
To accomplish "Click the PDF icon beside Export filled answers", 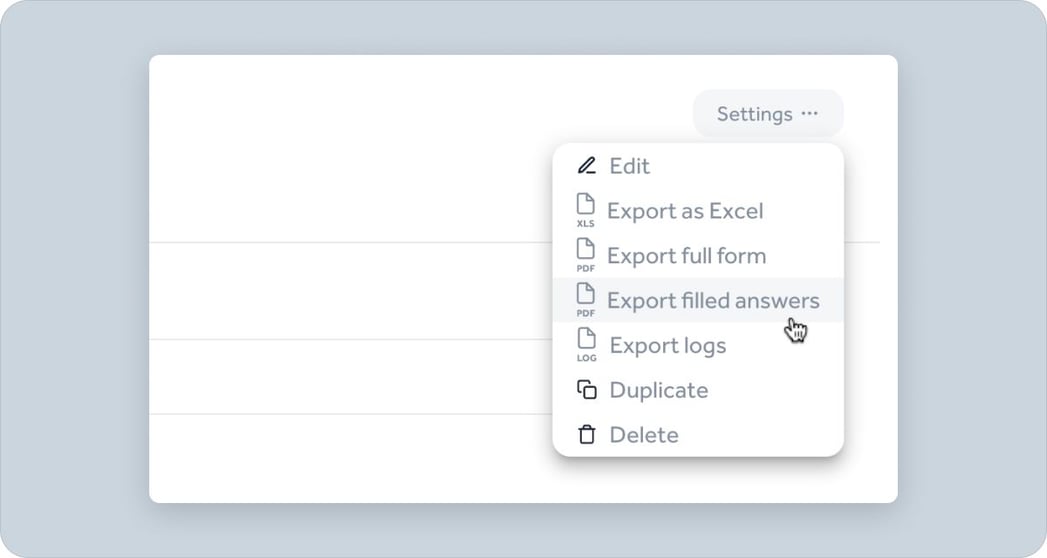I will [x=586, y=300].
